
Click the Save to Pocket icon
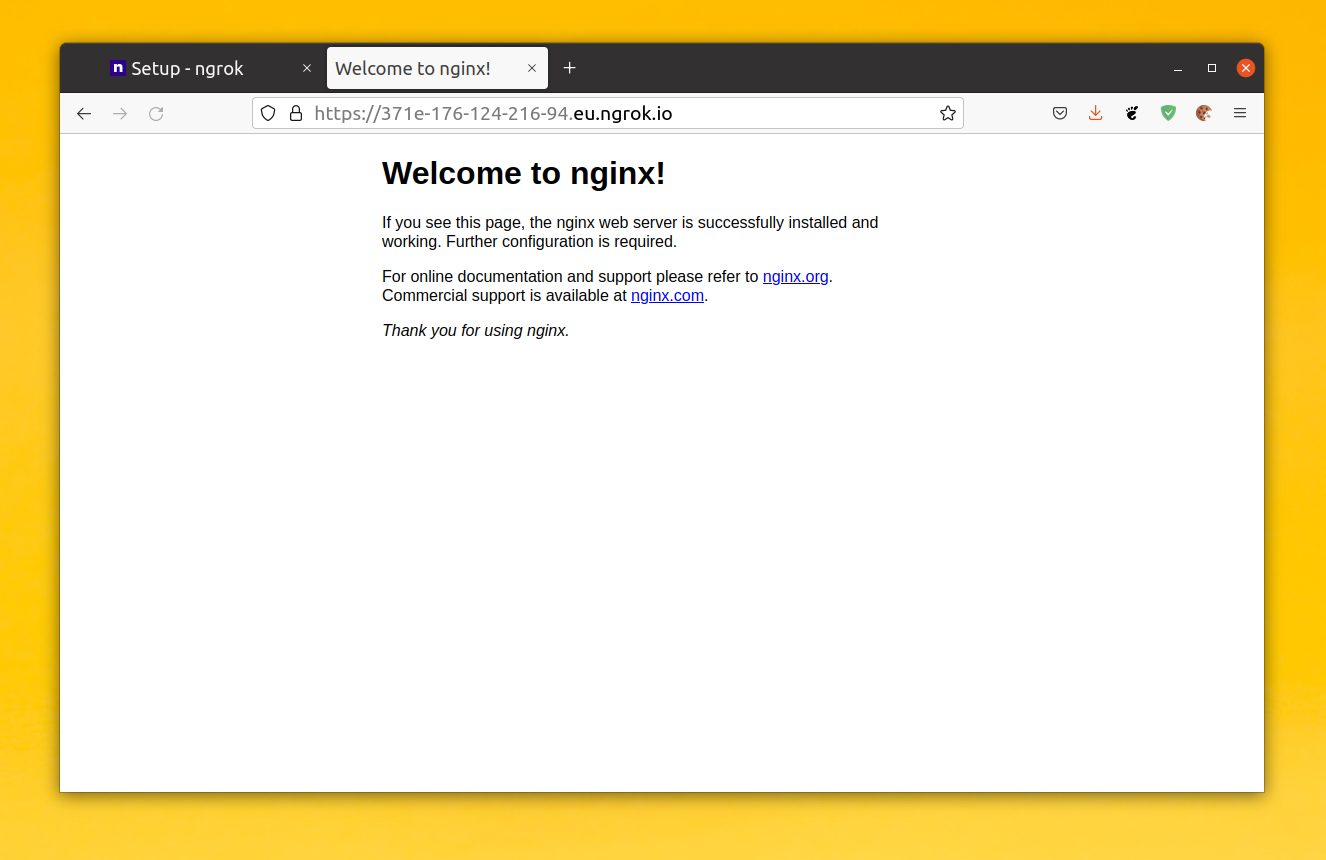click(1060, 114)
